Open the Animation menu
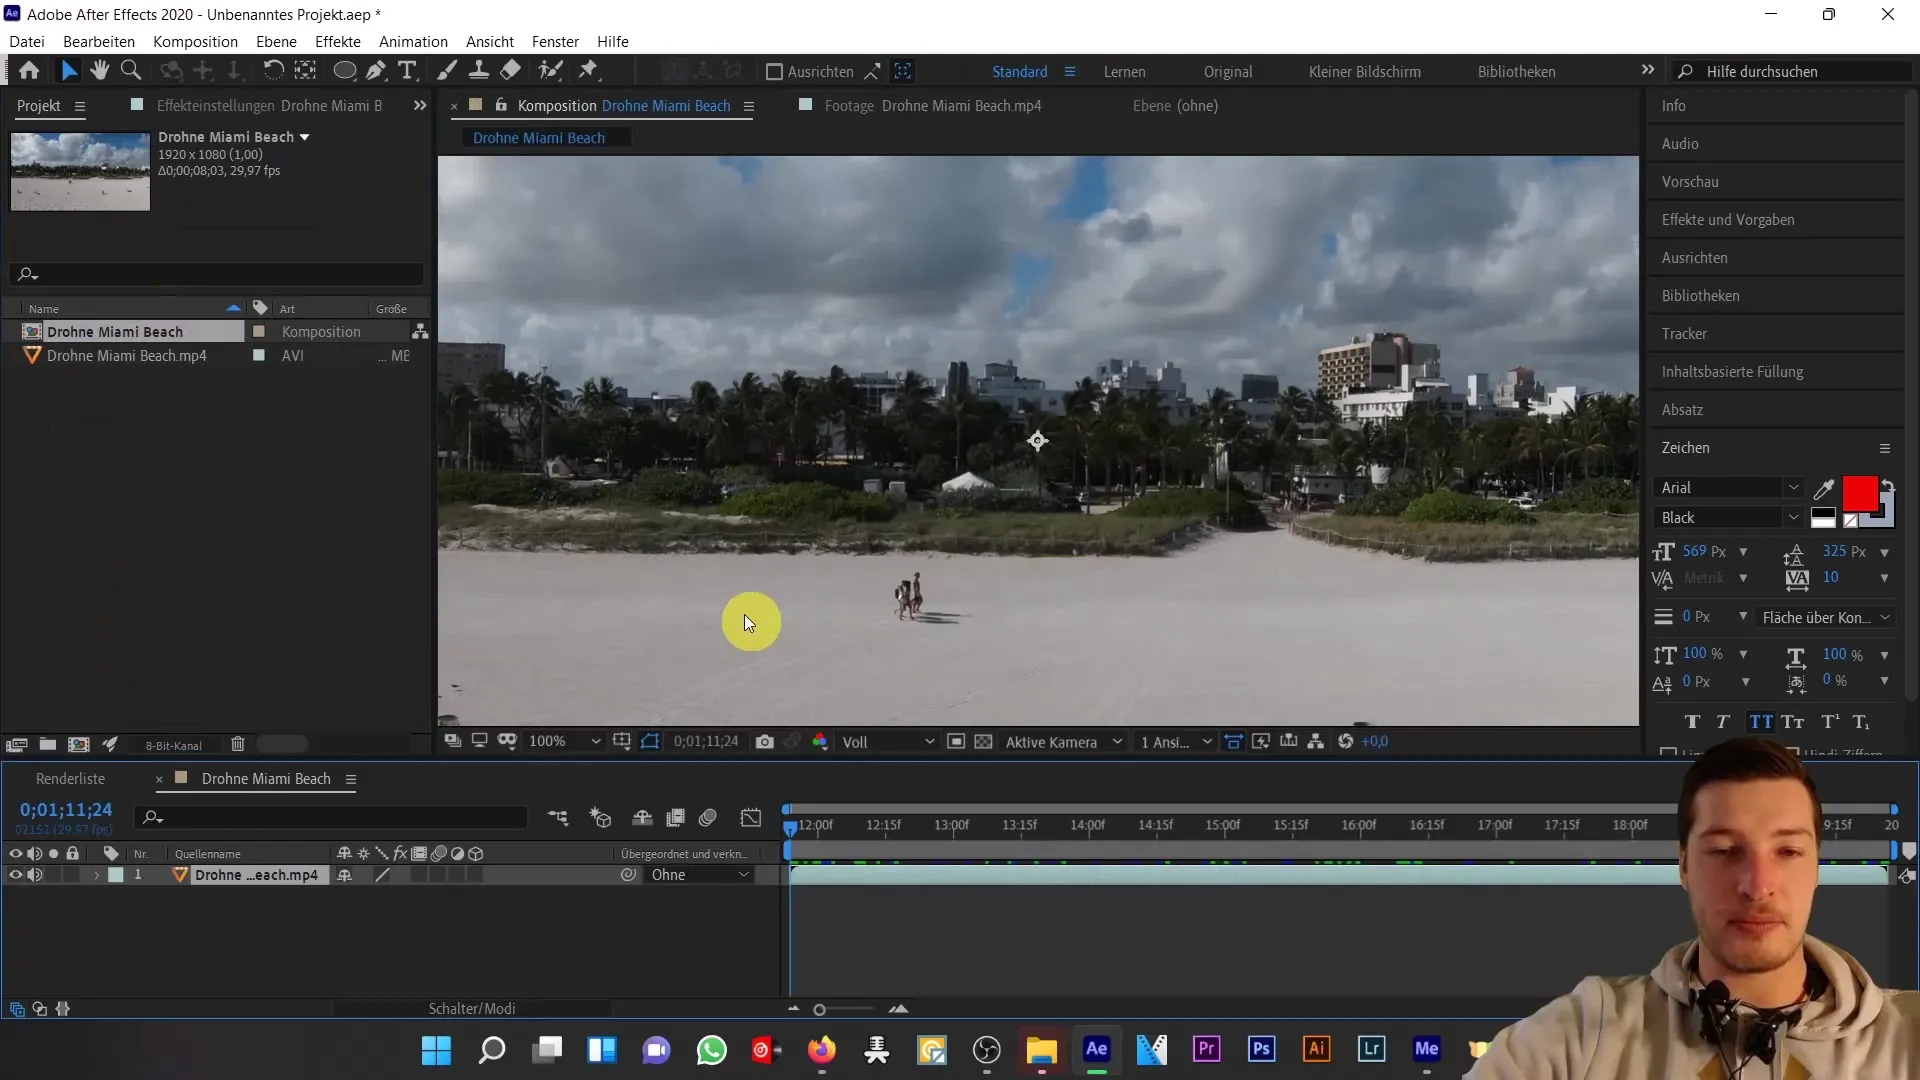The width and height of the screenshot is (1920, 1080). pos(413,42)
